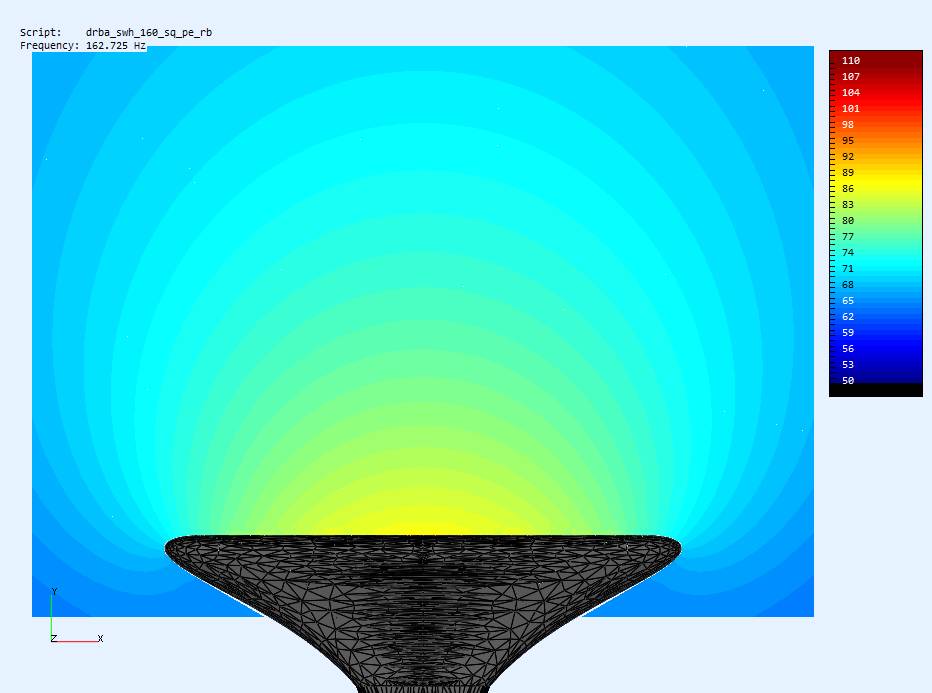The image size is (932, 693).
Task: Click the Y axis label of the triad
Action: (54, 592)
